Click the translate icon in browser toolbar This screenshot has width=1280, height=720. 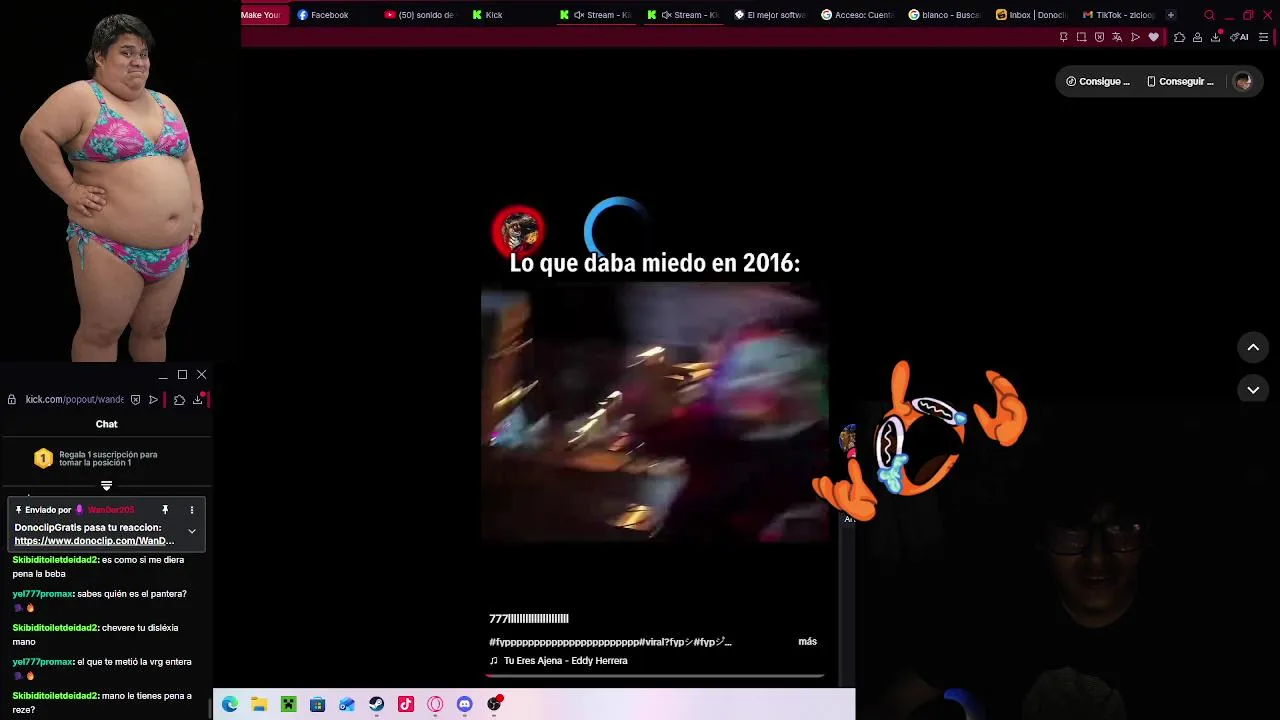point(1117,37)
